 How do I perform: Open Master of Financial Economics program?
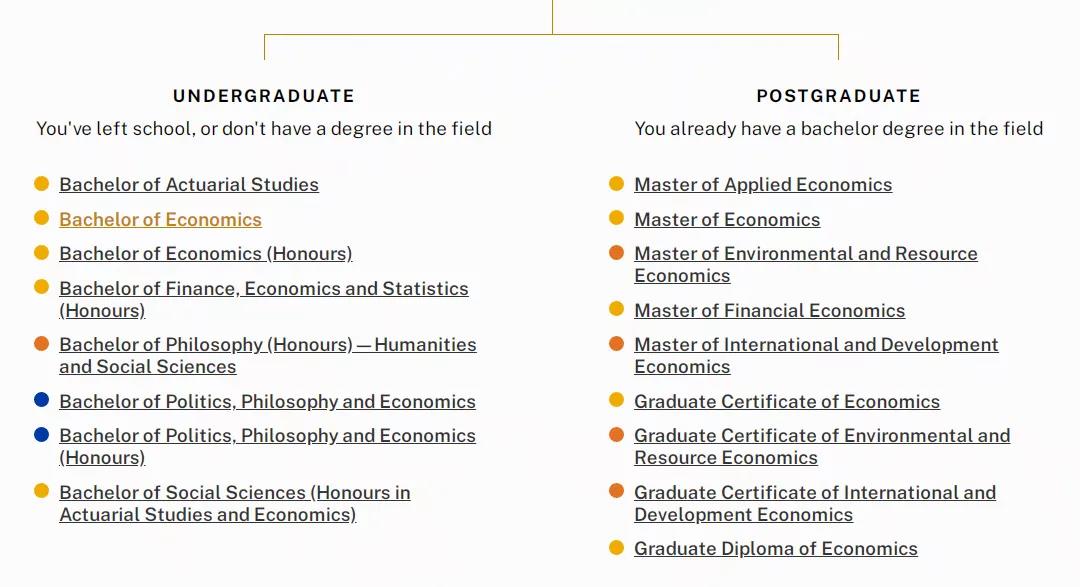(769, 311)
